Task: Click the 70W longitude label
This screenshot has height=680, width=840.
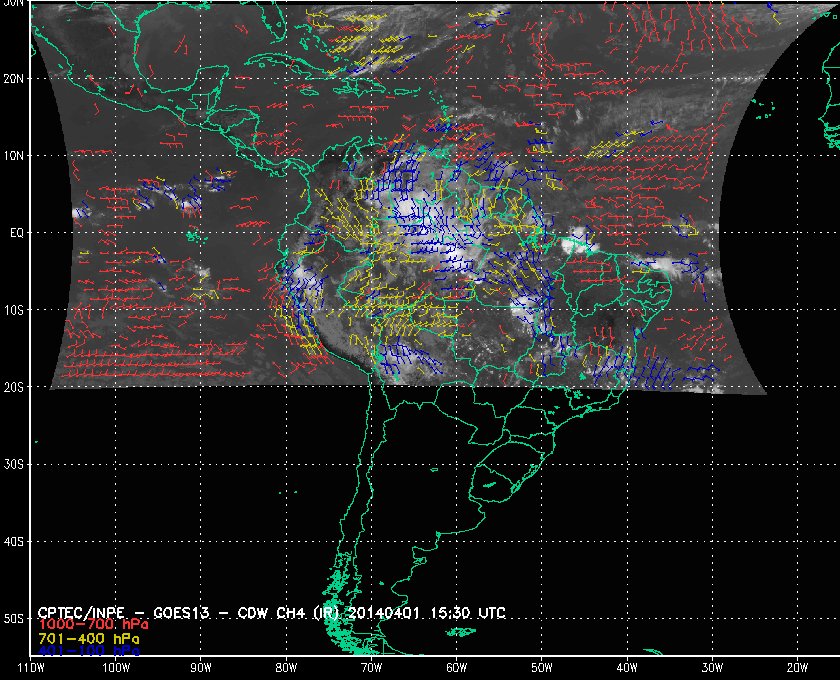Action: pos(371,668)
